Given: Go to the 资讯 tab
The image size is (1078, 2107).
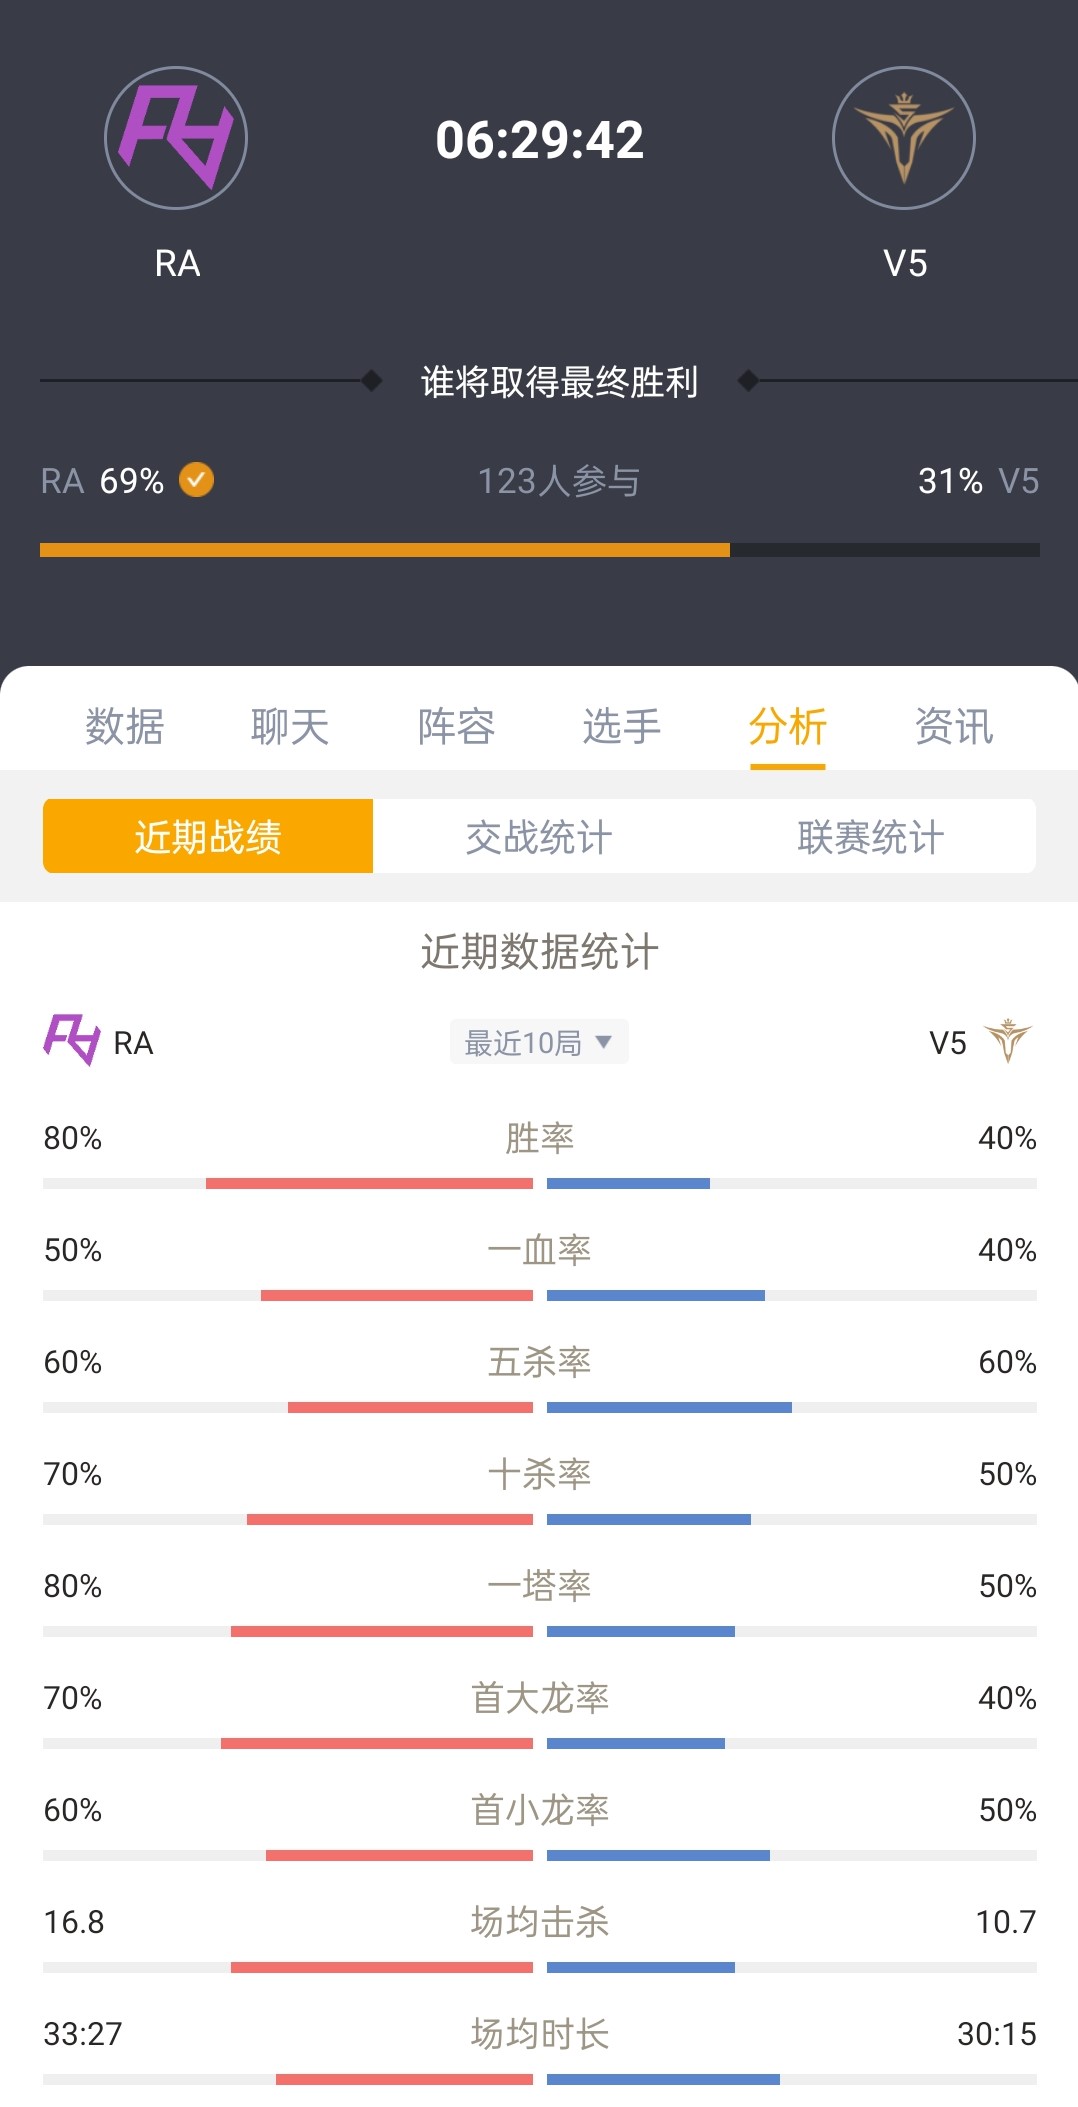Looking at the screenshot, I should pos(954,726).
